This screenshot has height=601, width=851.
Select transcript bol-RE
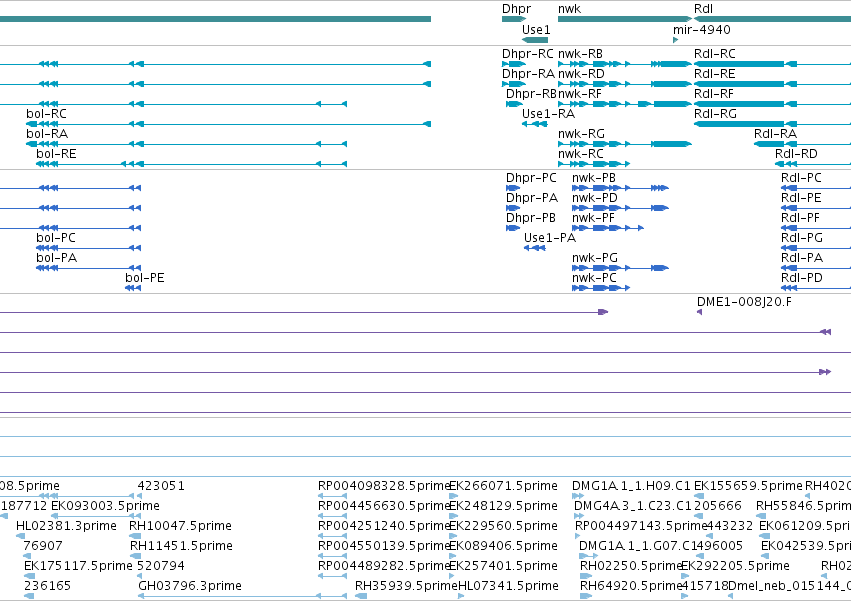click(56, 154)
